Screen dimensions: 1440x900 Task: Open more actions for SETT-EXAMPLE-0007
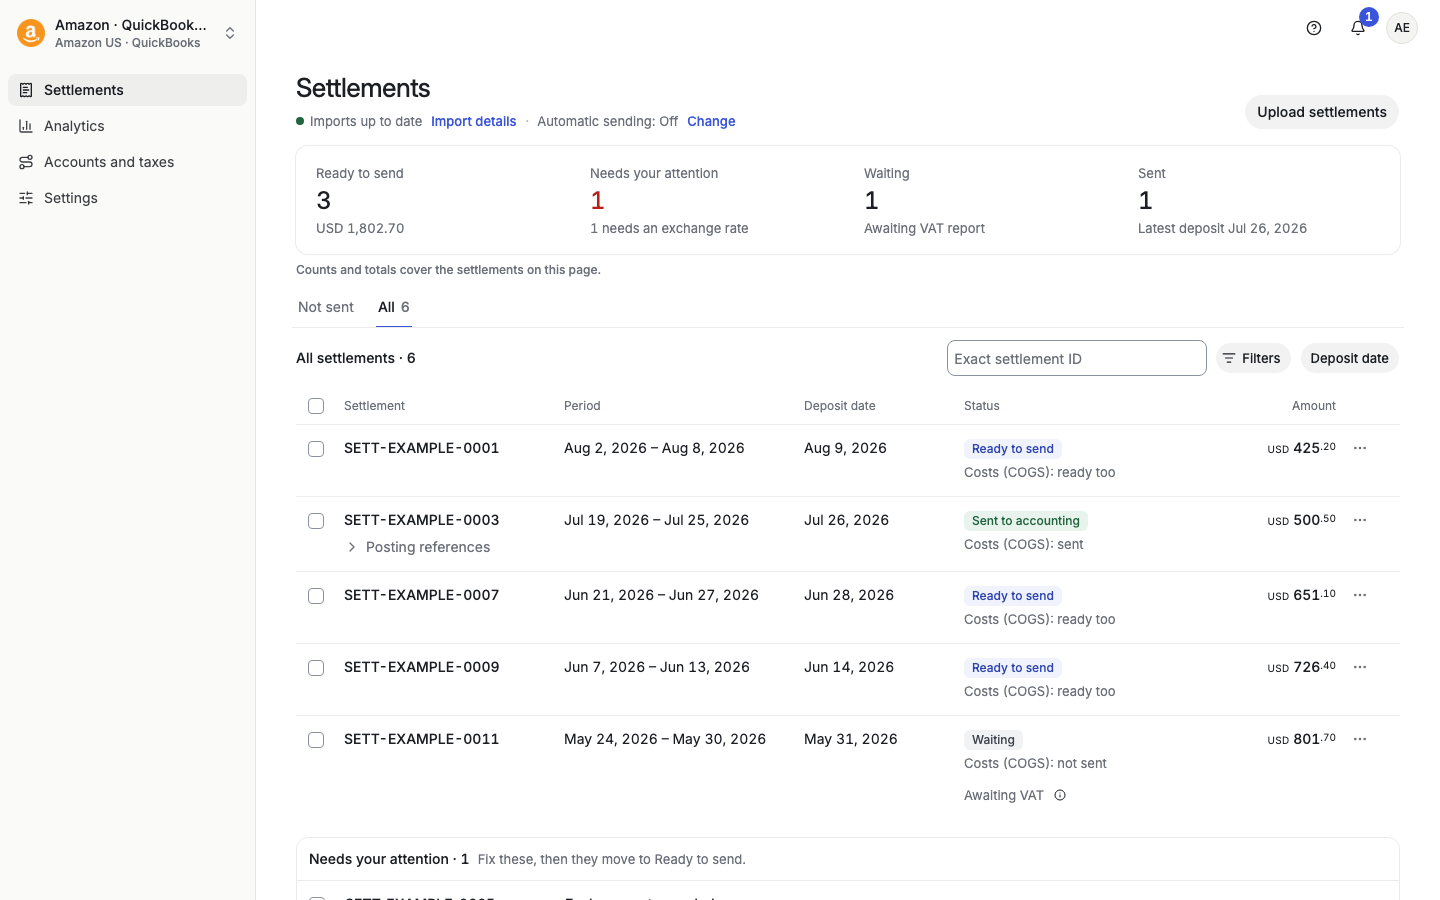pos(1360,595)
